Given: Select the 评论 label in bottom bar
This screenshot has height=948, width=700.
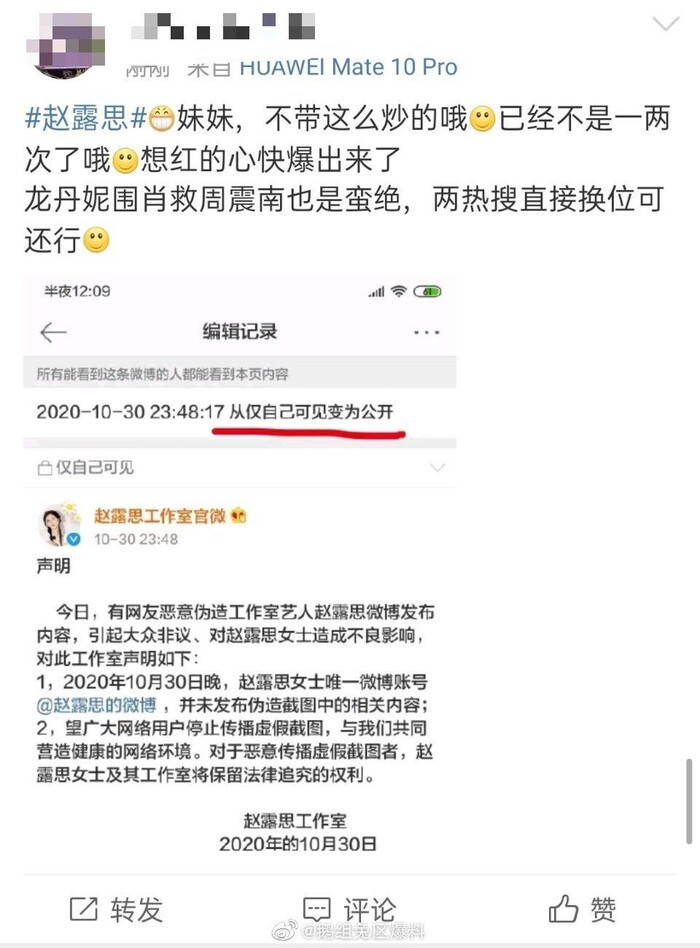Looking at the screenshot, I should point(369,909).
